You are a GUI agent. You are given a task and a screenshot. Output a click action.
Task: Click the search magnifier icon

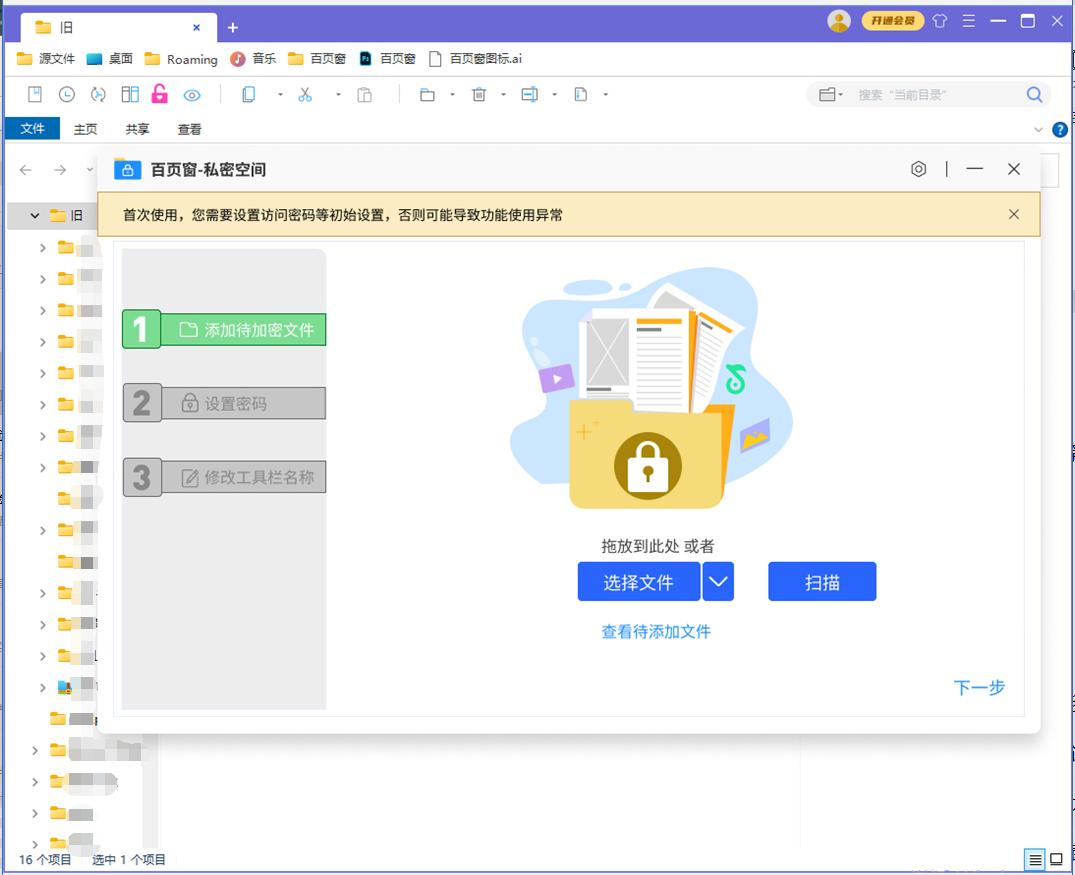pos(1034,94)
